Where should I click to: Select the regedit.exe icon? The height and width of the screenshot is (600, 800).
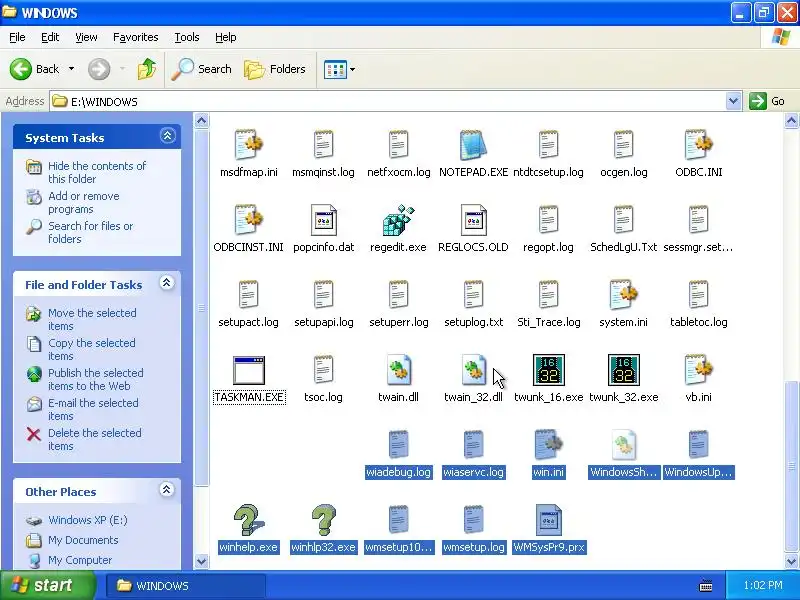tap(398, 220)
